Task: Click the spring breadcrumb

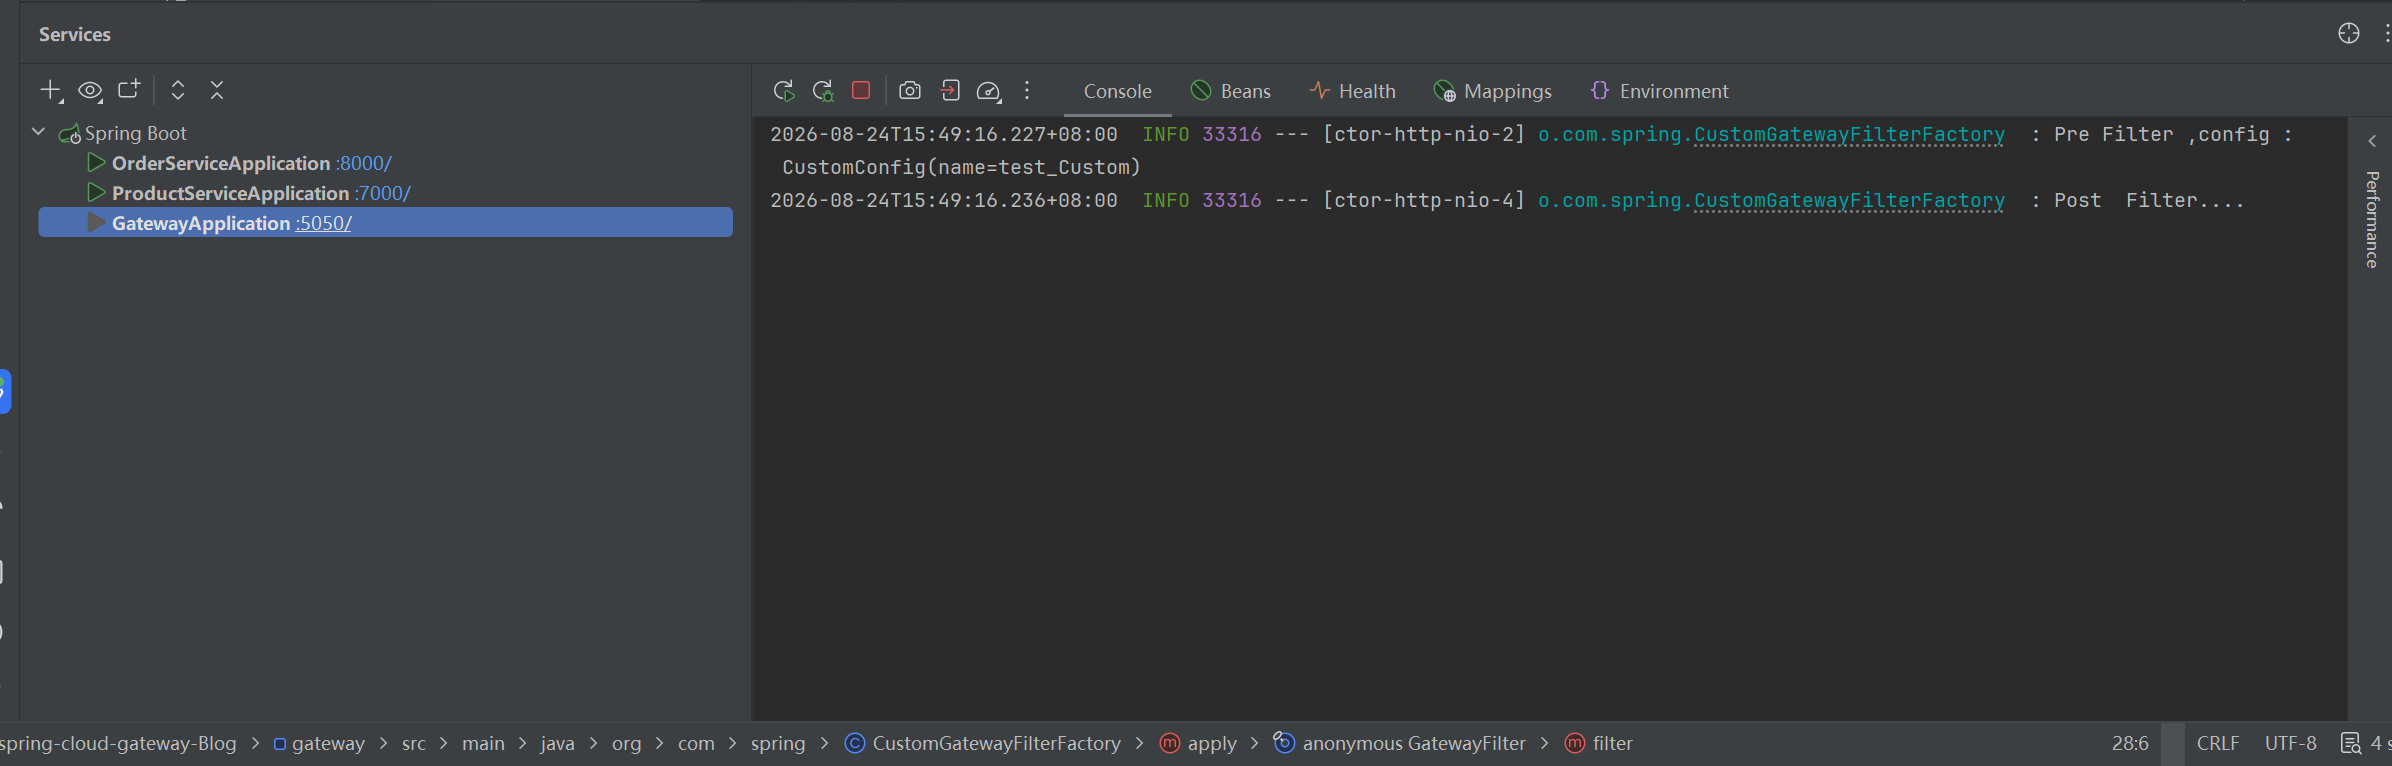Action: (x=778, y=743)
